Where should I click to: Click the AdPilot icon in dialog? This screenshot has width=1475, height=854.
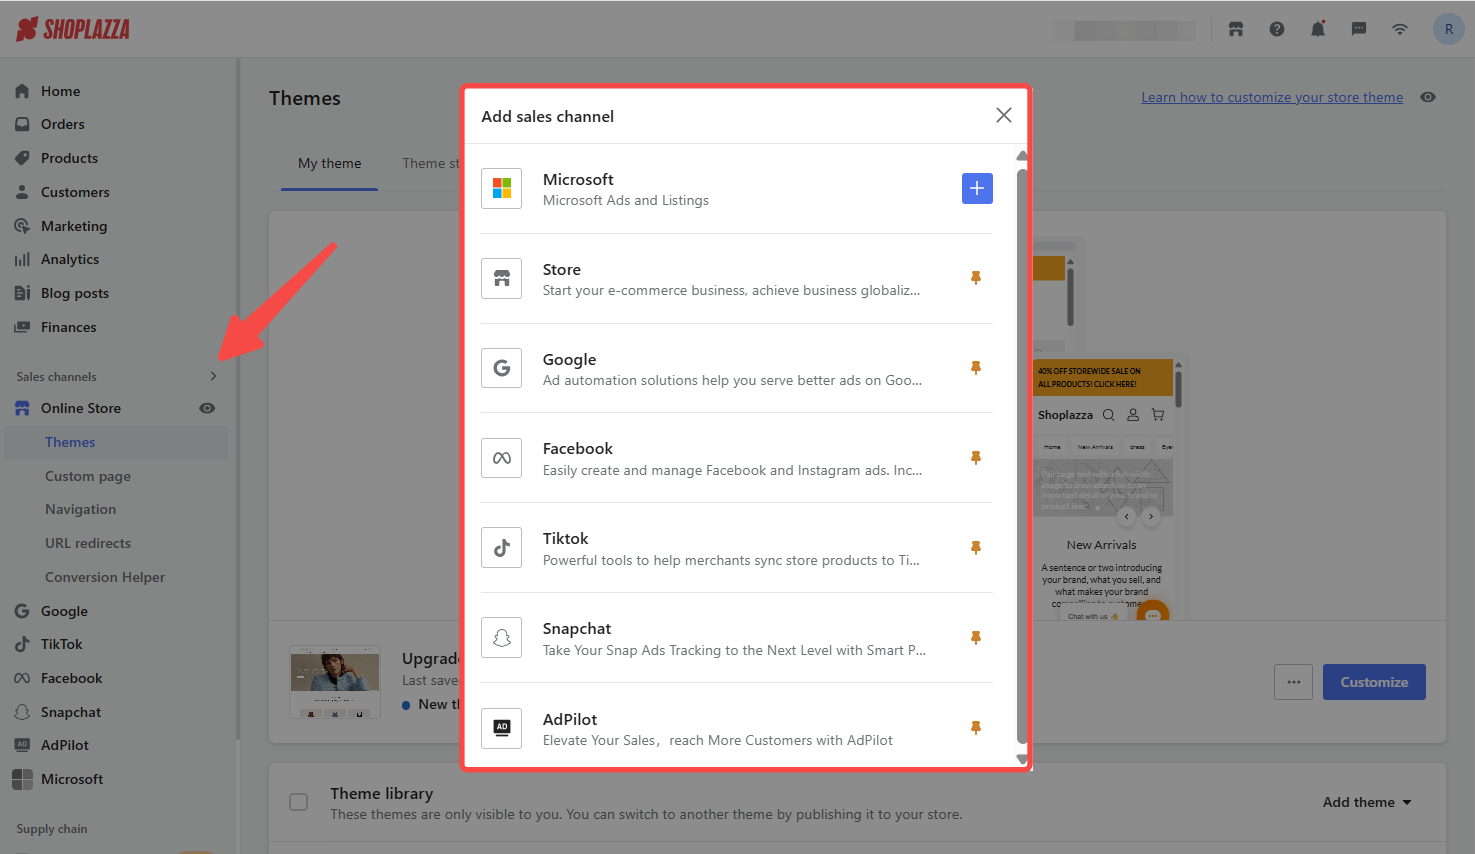(502, 728)
